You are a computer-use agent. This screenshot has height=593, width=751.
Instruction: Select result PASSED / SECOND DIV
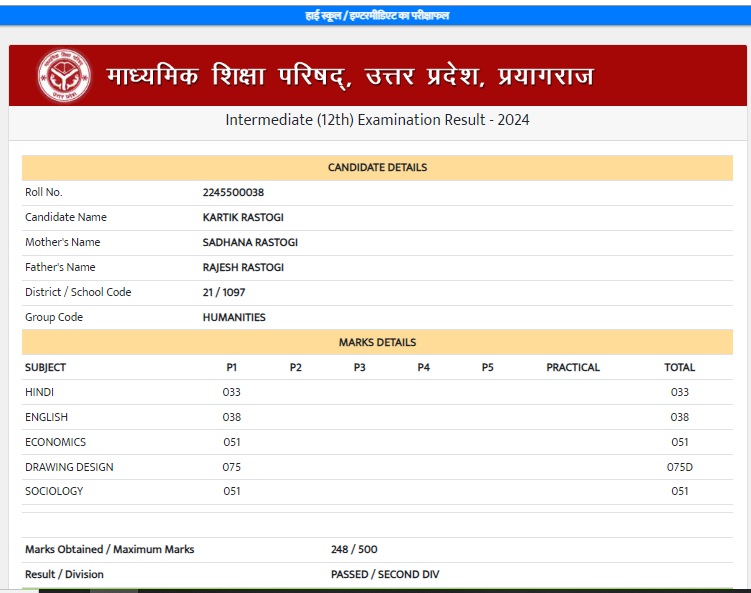[x=385, y=574]
